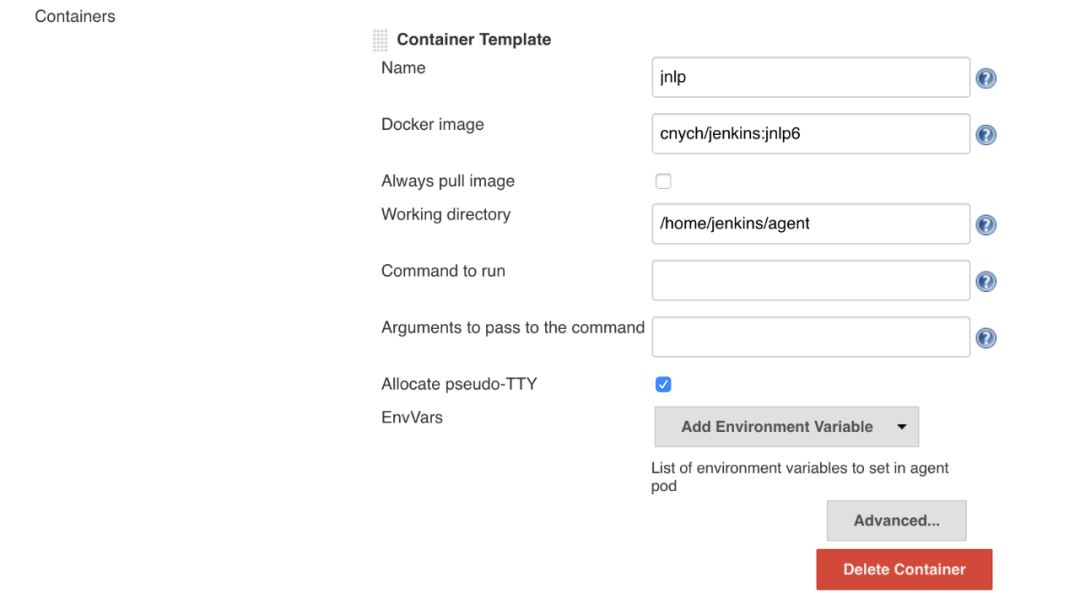Select the empty Command to run field

[x=810, y=281]
